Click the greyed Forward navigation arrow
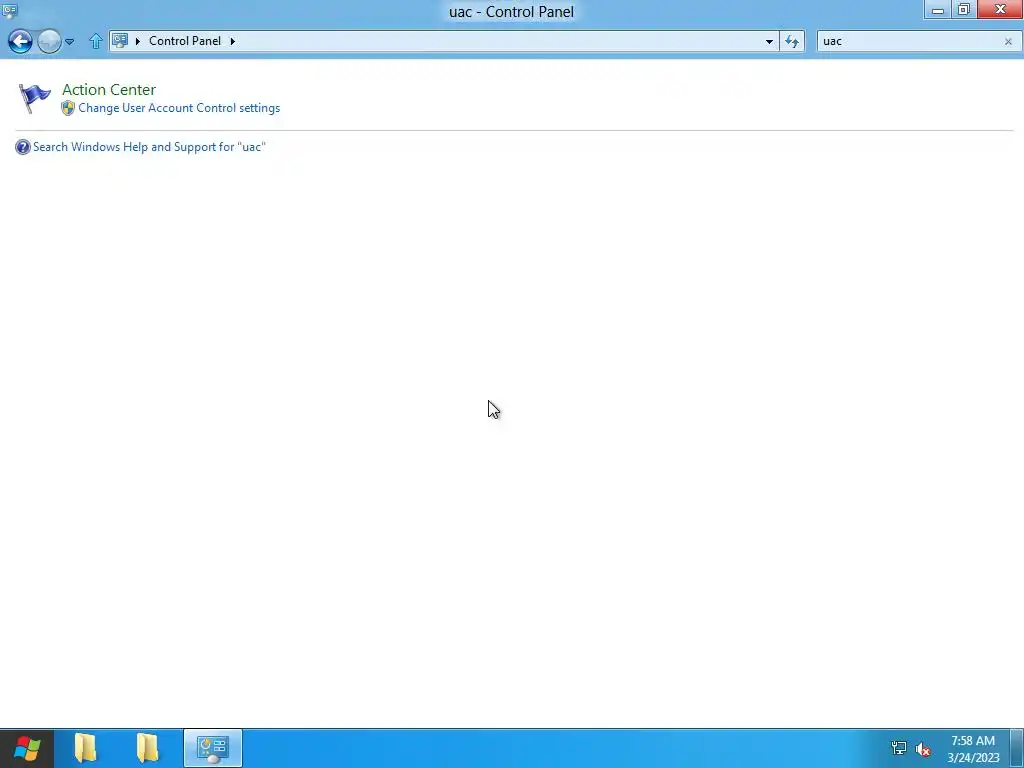The width and height of the screenshot is (1024, 768). point(50,41)
